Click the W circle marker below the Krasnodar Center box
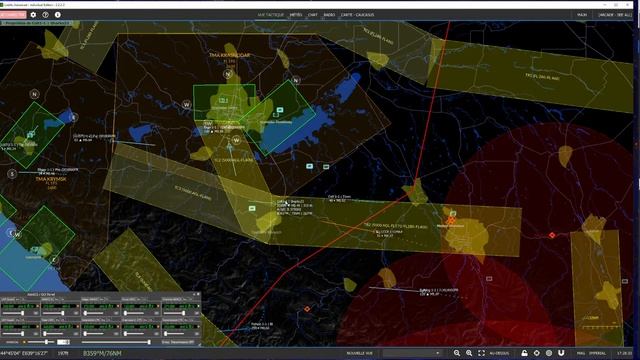 236,140
